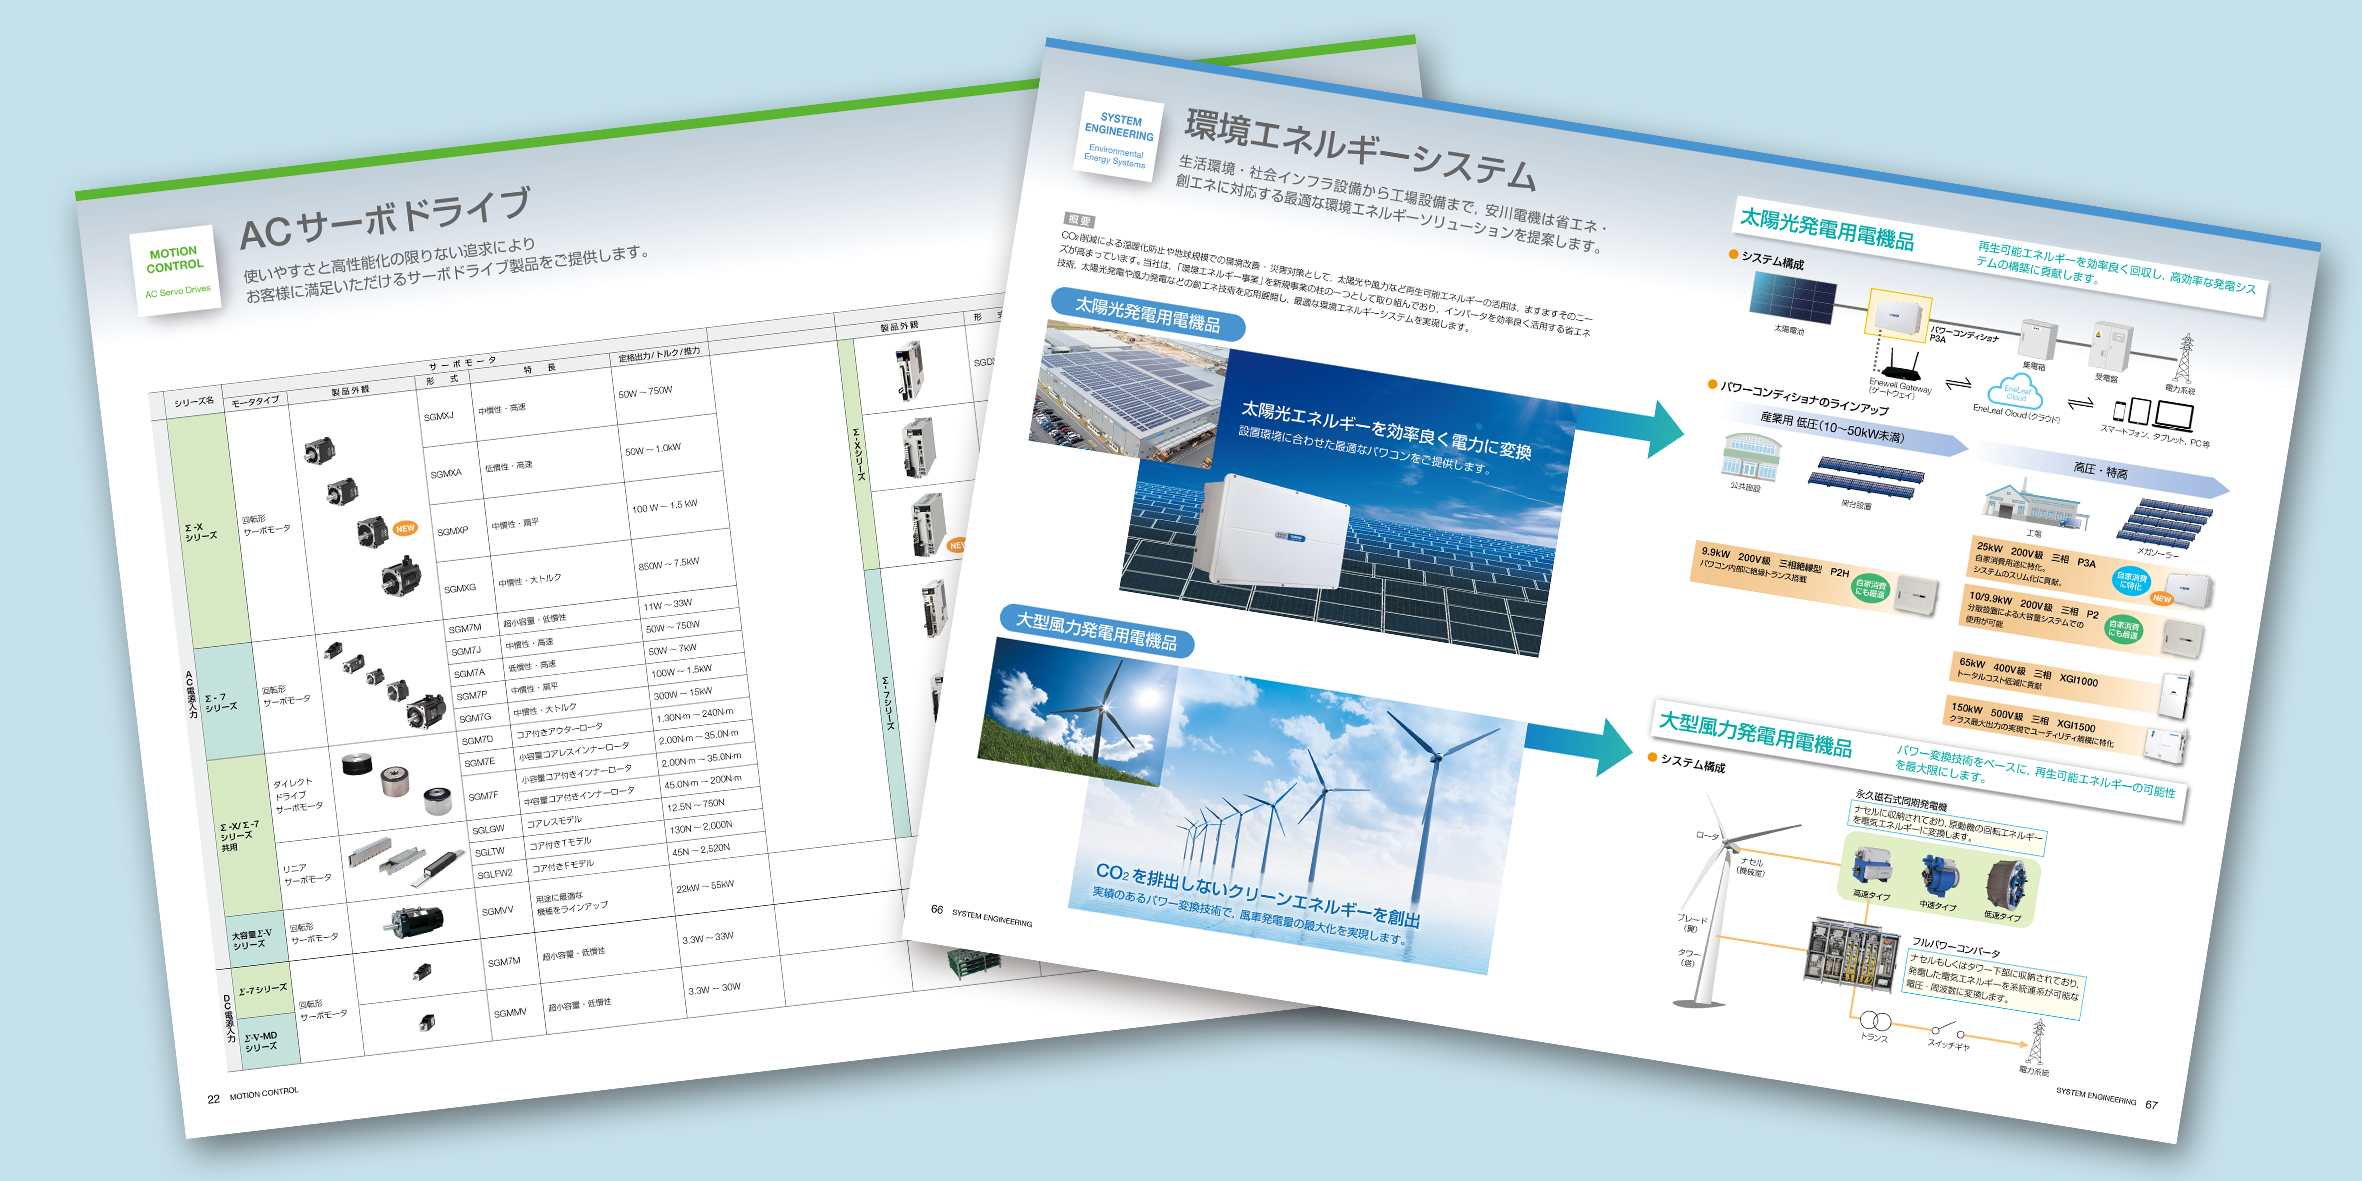The image size is (2362, 1181).
Task: Click the 22kW ~ 55kW rated output value
Action: click(x=705, y=887)
